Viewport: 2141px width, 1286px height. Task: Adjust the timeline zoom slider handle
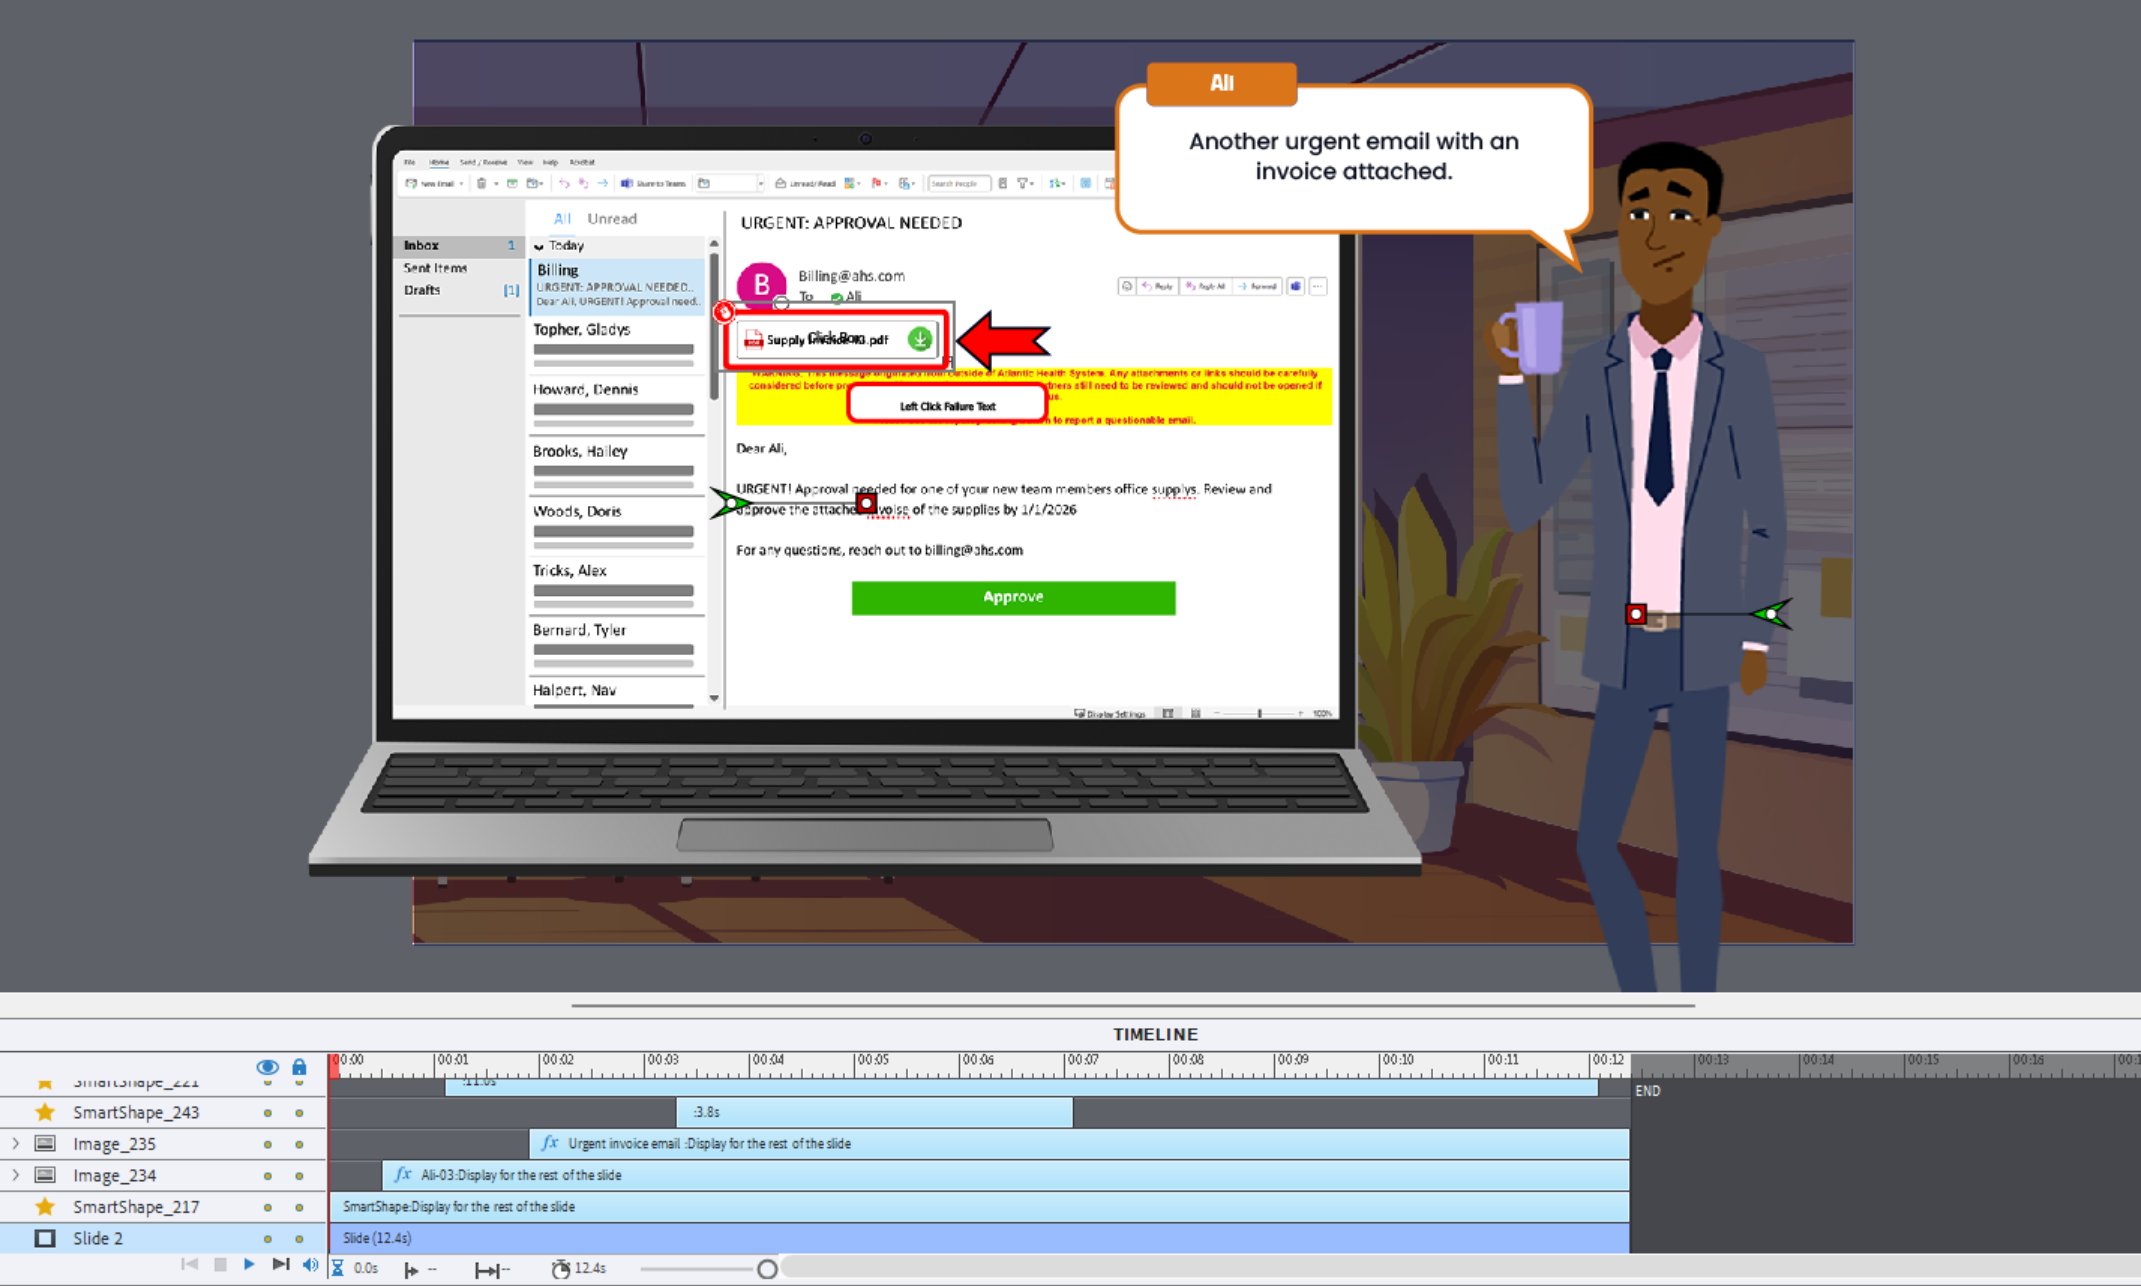point(767,1269)
